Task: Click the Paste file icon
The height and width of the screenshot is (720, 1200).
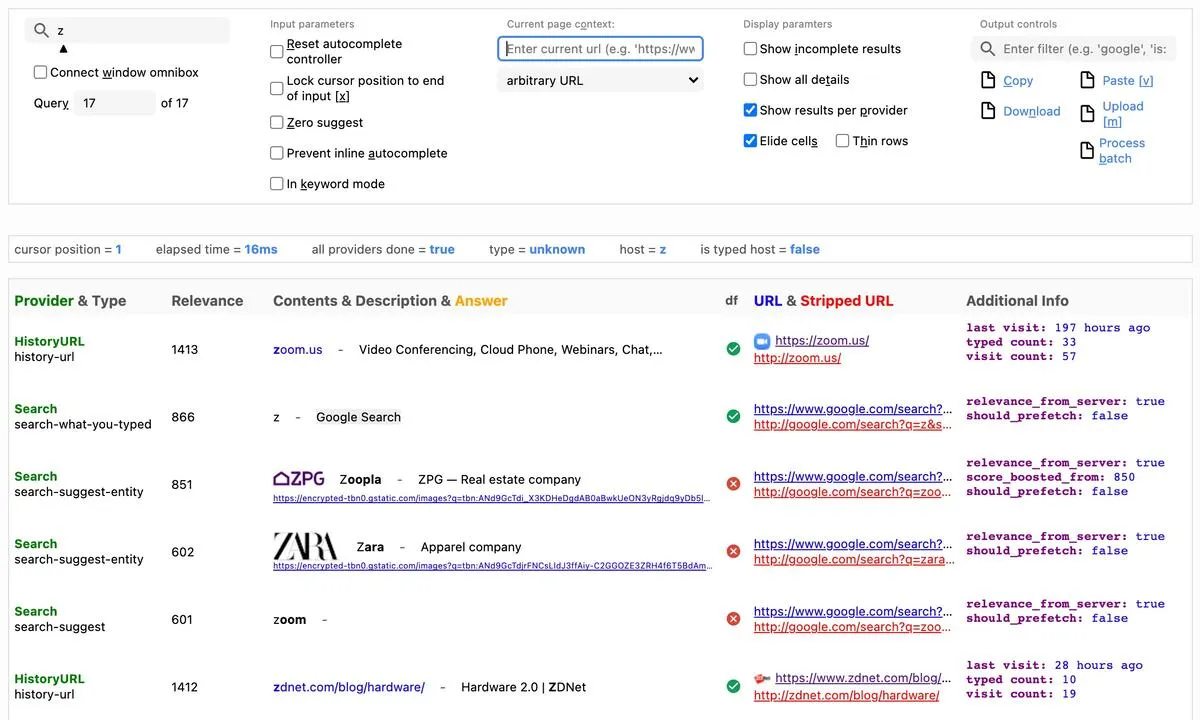Action: click(1088, 81)
